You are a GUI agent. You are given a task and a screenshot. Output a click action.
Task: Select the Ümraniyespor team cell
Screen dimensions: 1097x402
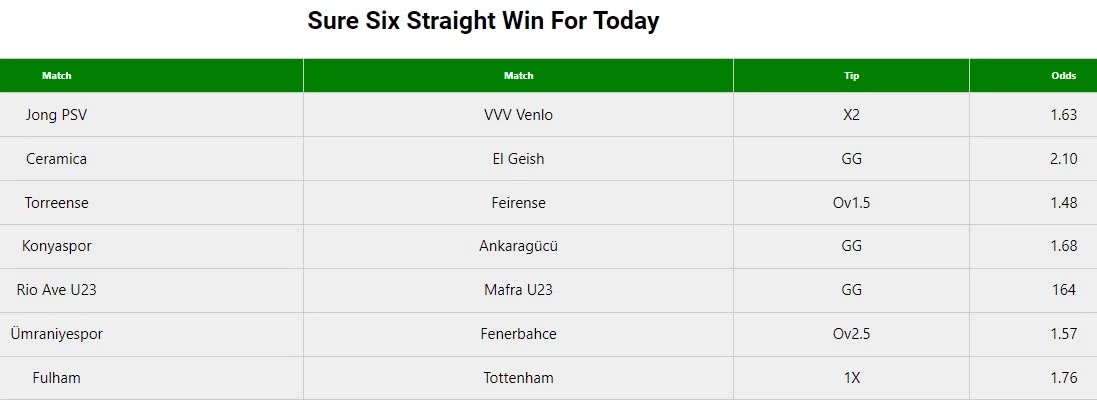57,334
